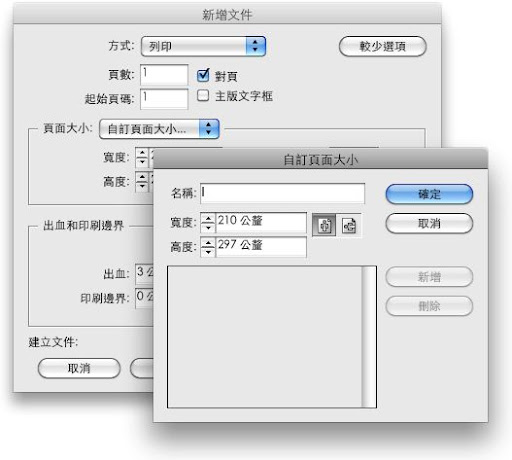Increase the 寬度 value in the custom page size dialog

[208, 219]
